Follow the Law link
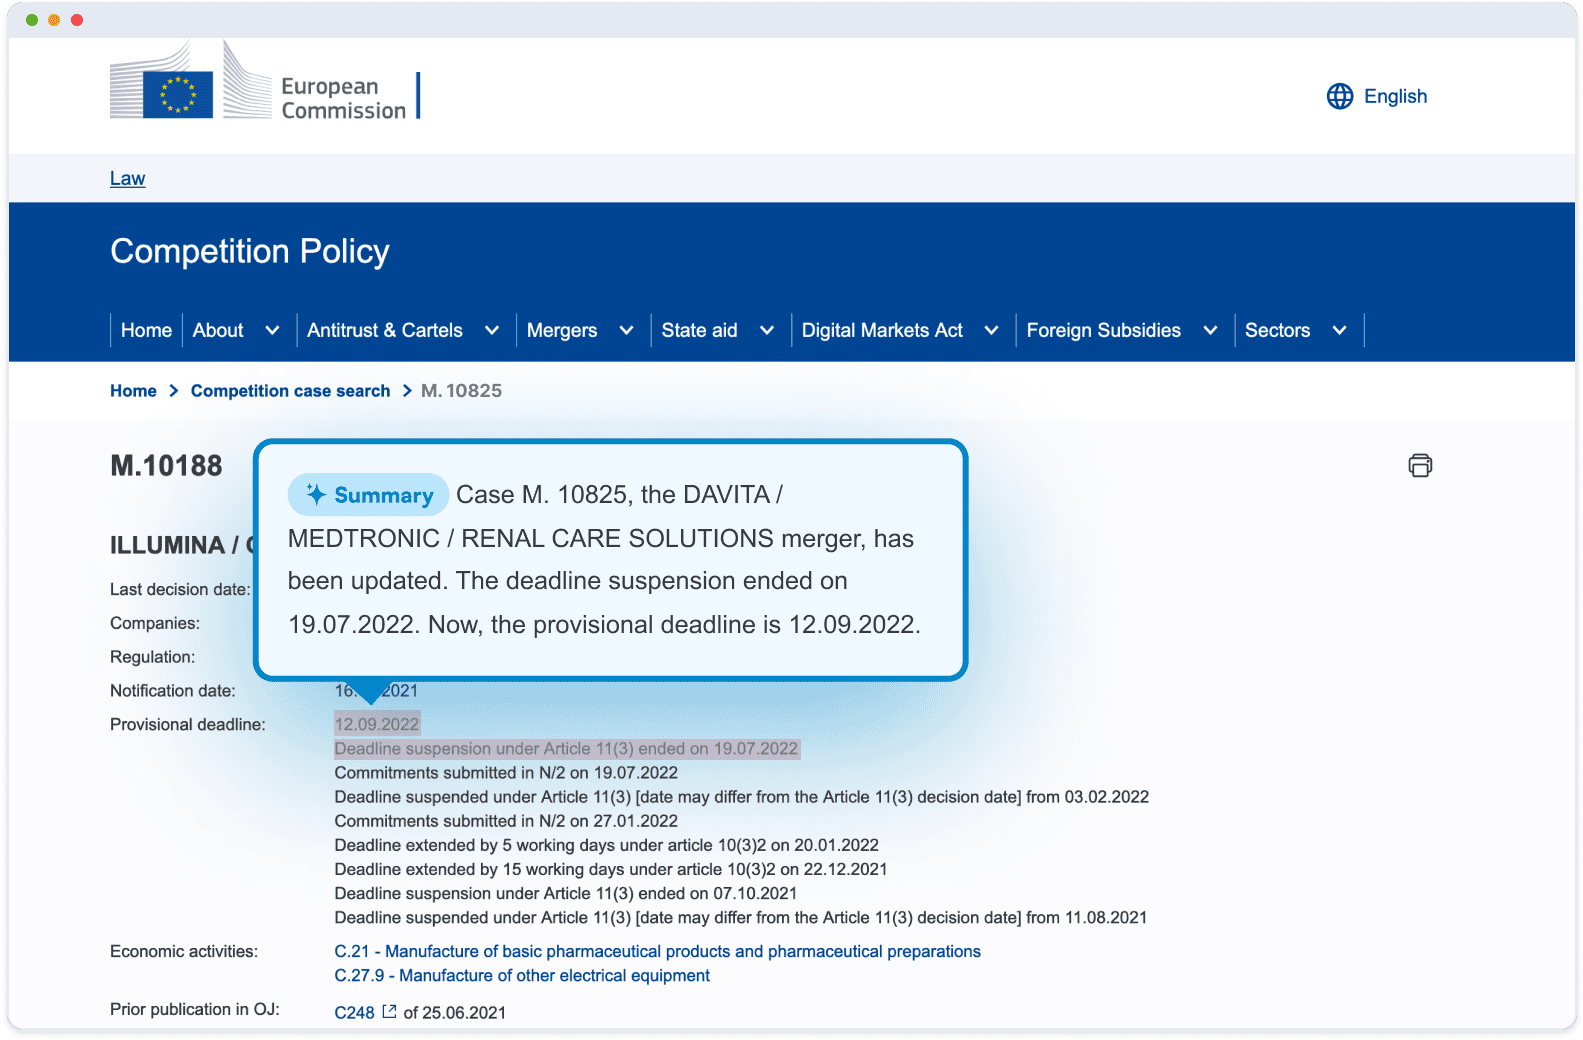1583x1040 pixels. tap(128, 179)
